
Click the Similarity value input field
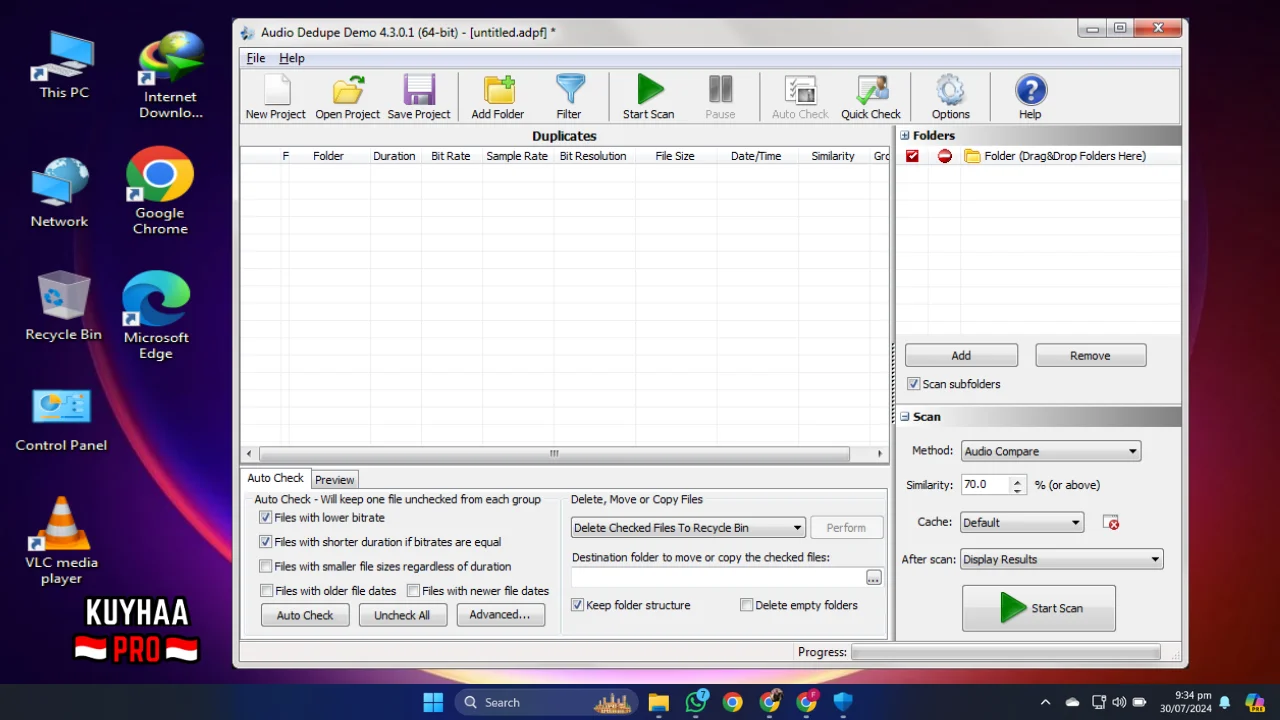(x=986, y=485)
